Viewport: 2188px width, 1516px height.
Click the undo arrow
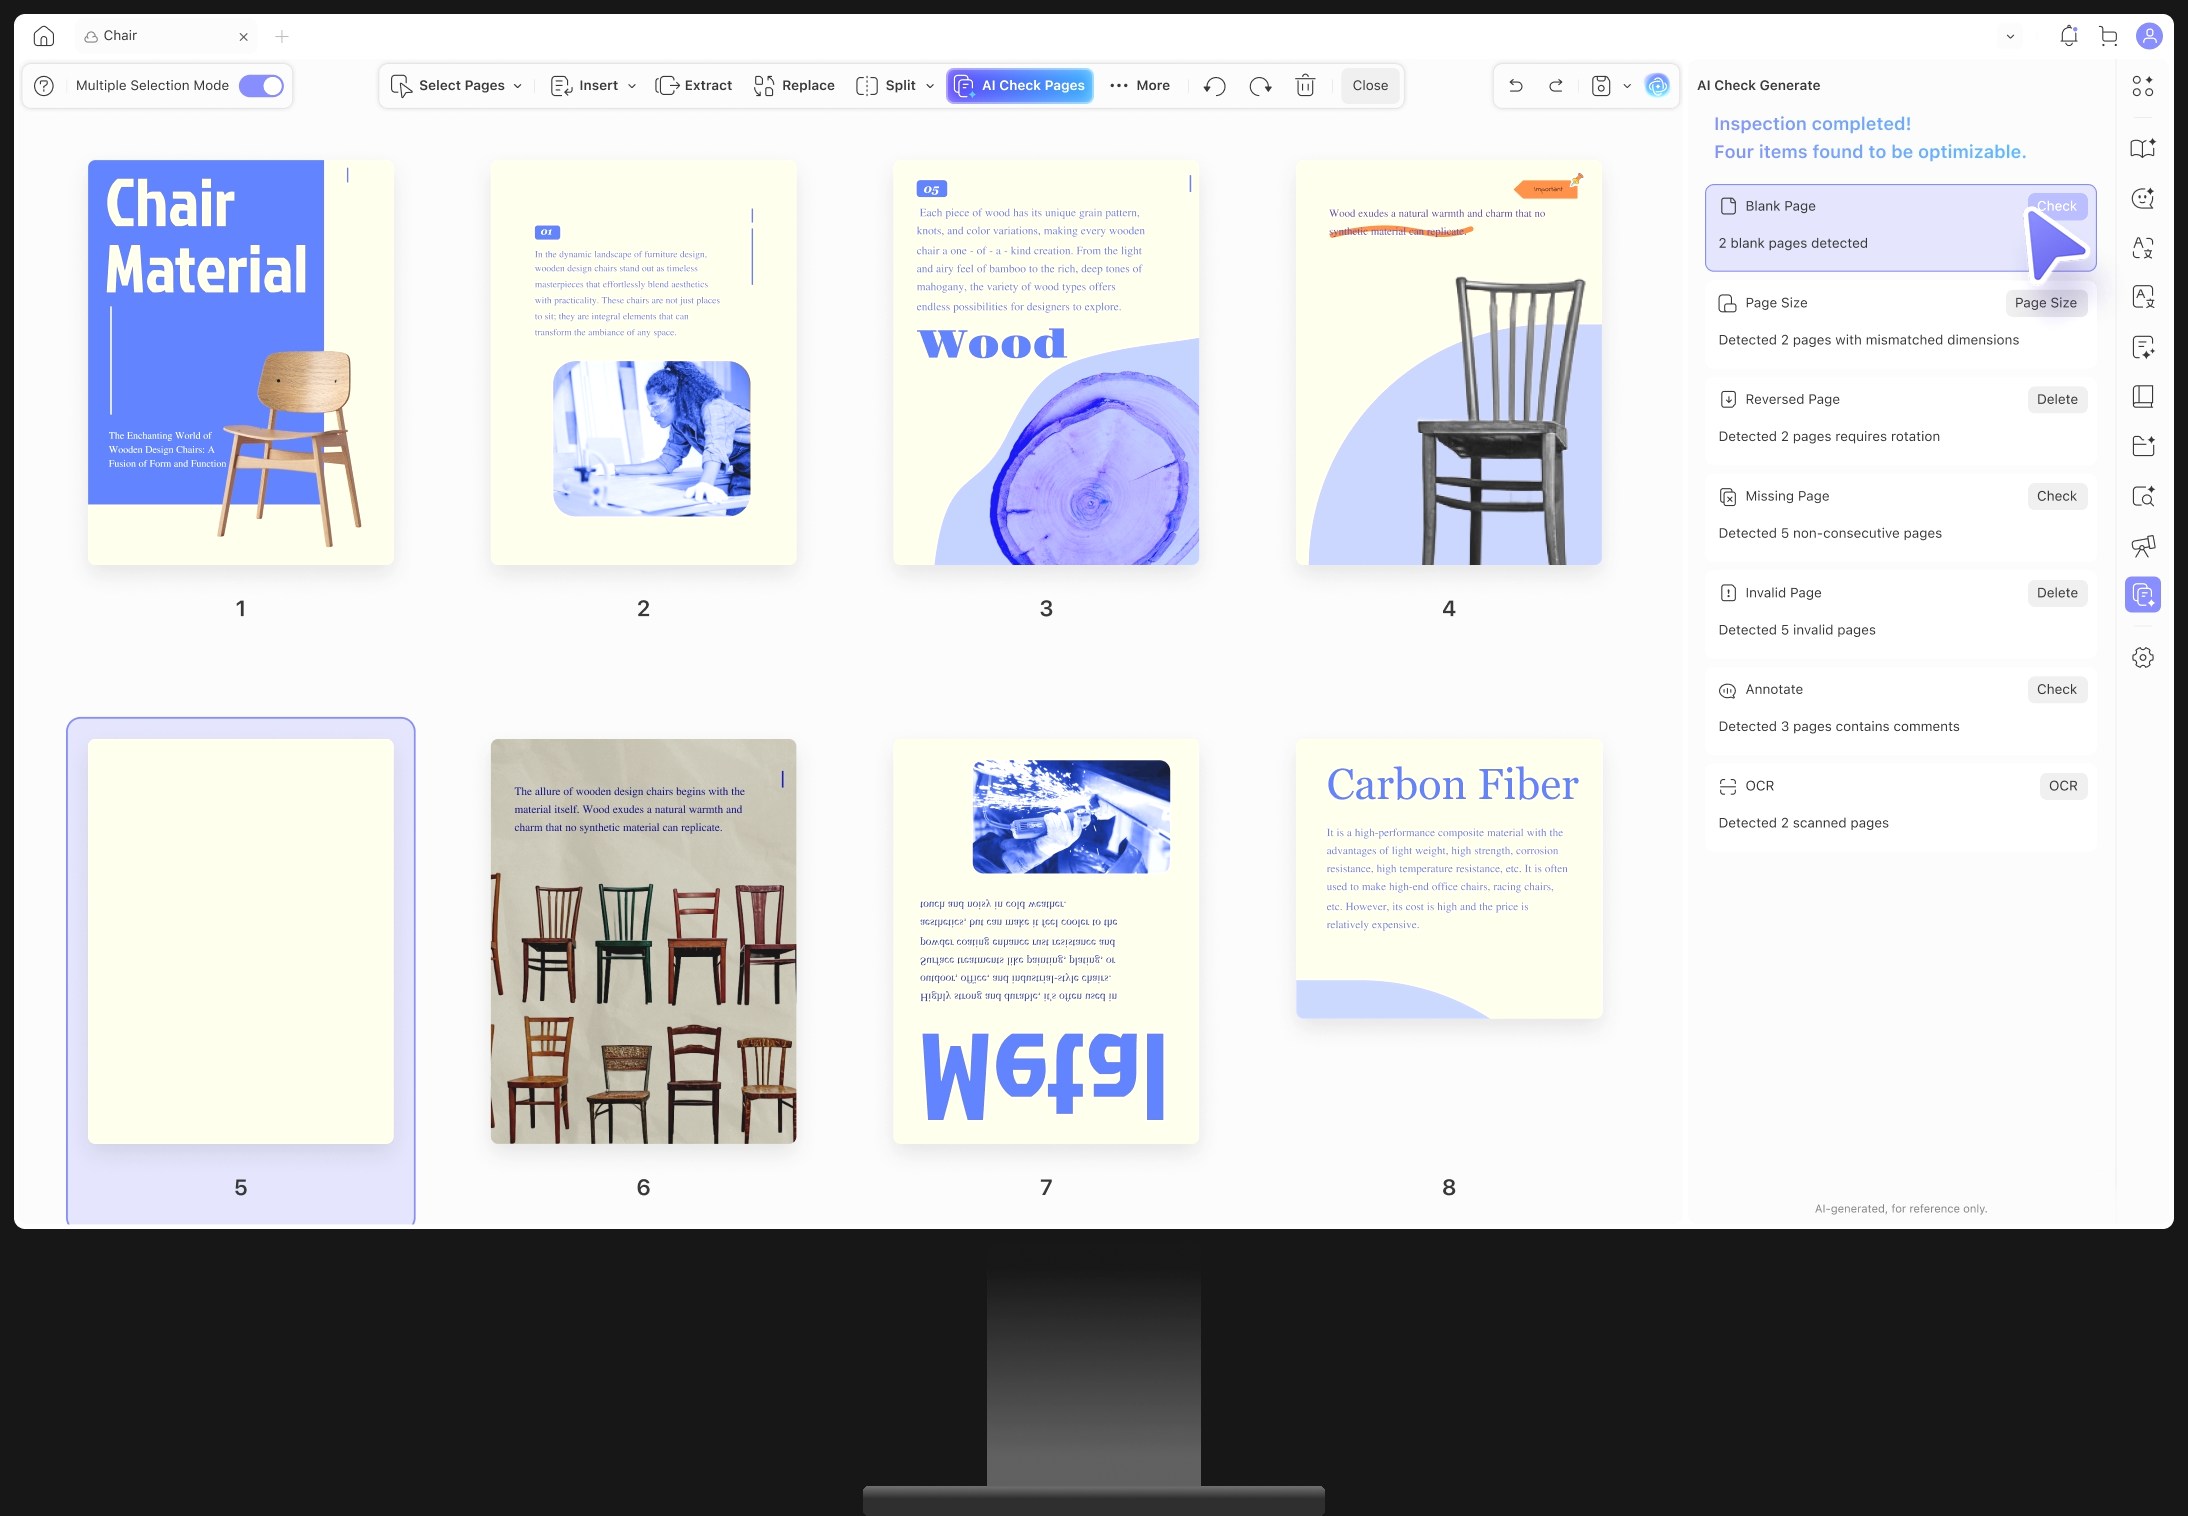tap(1516, 86)
